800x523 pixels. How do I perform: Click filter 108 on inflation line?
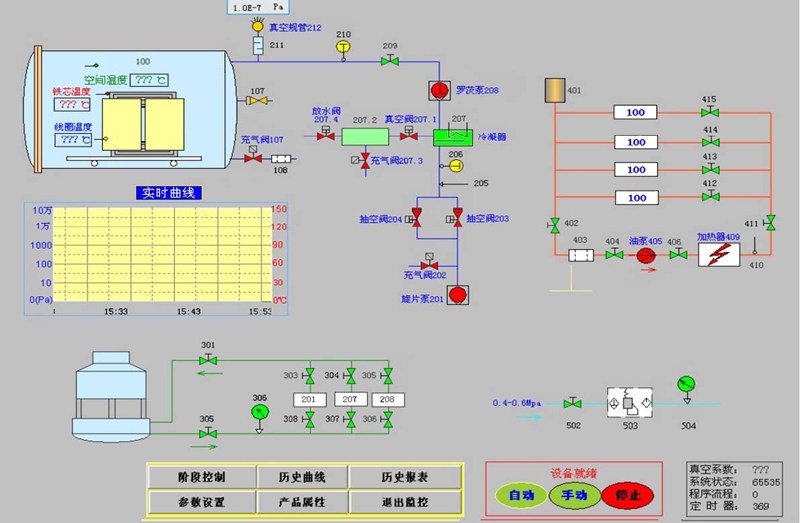tap(281, 159)
